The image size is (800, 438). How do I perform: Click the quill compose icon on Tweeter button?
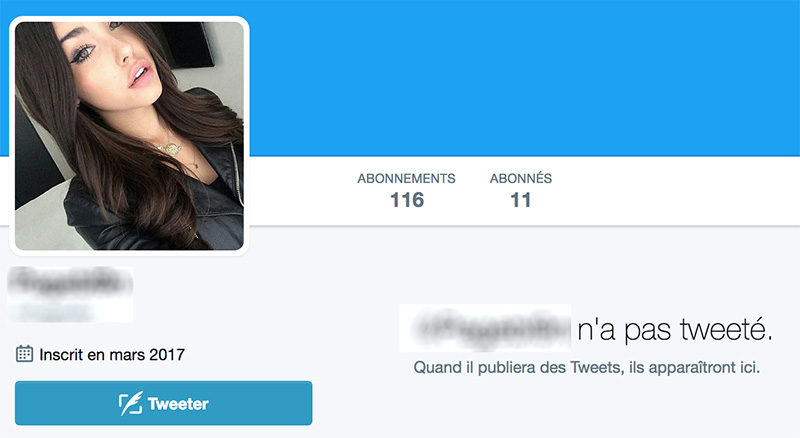click(x=130, y=404)
